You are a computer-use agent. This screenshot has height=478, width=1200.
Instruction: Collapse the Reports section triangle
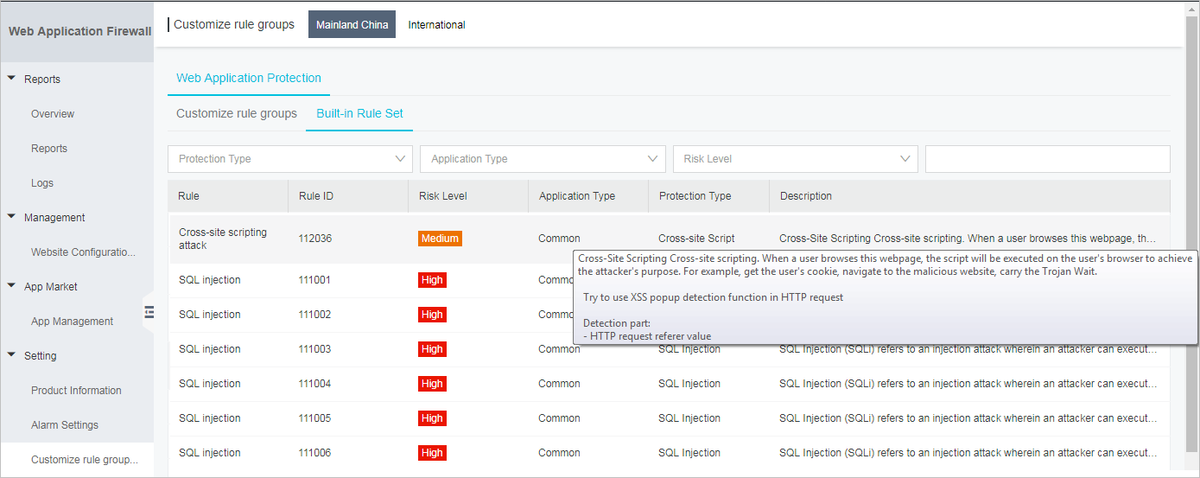click(11, 78)
